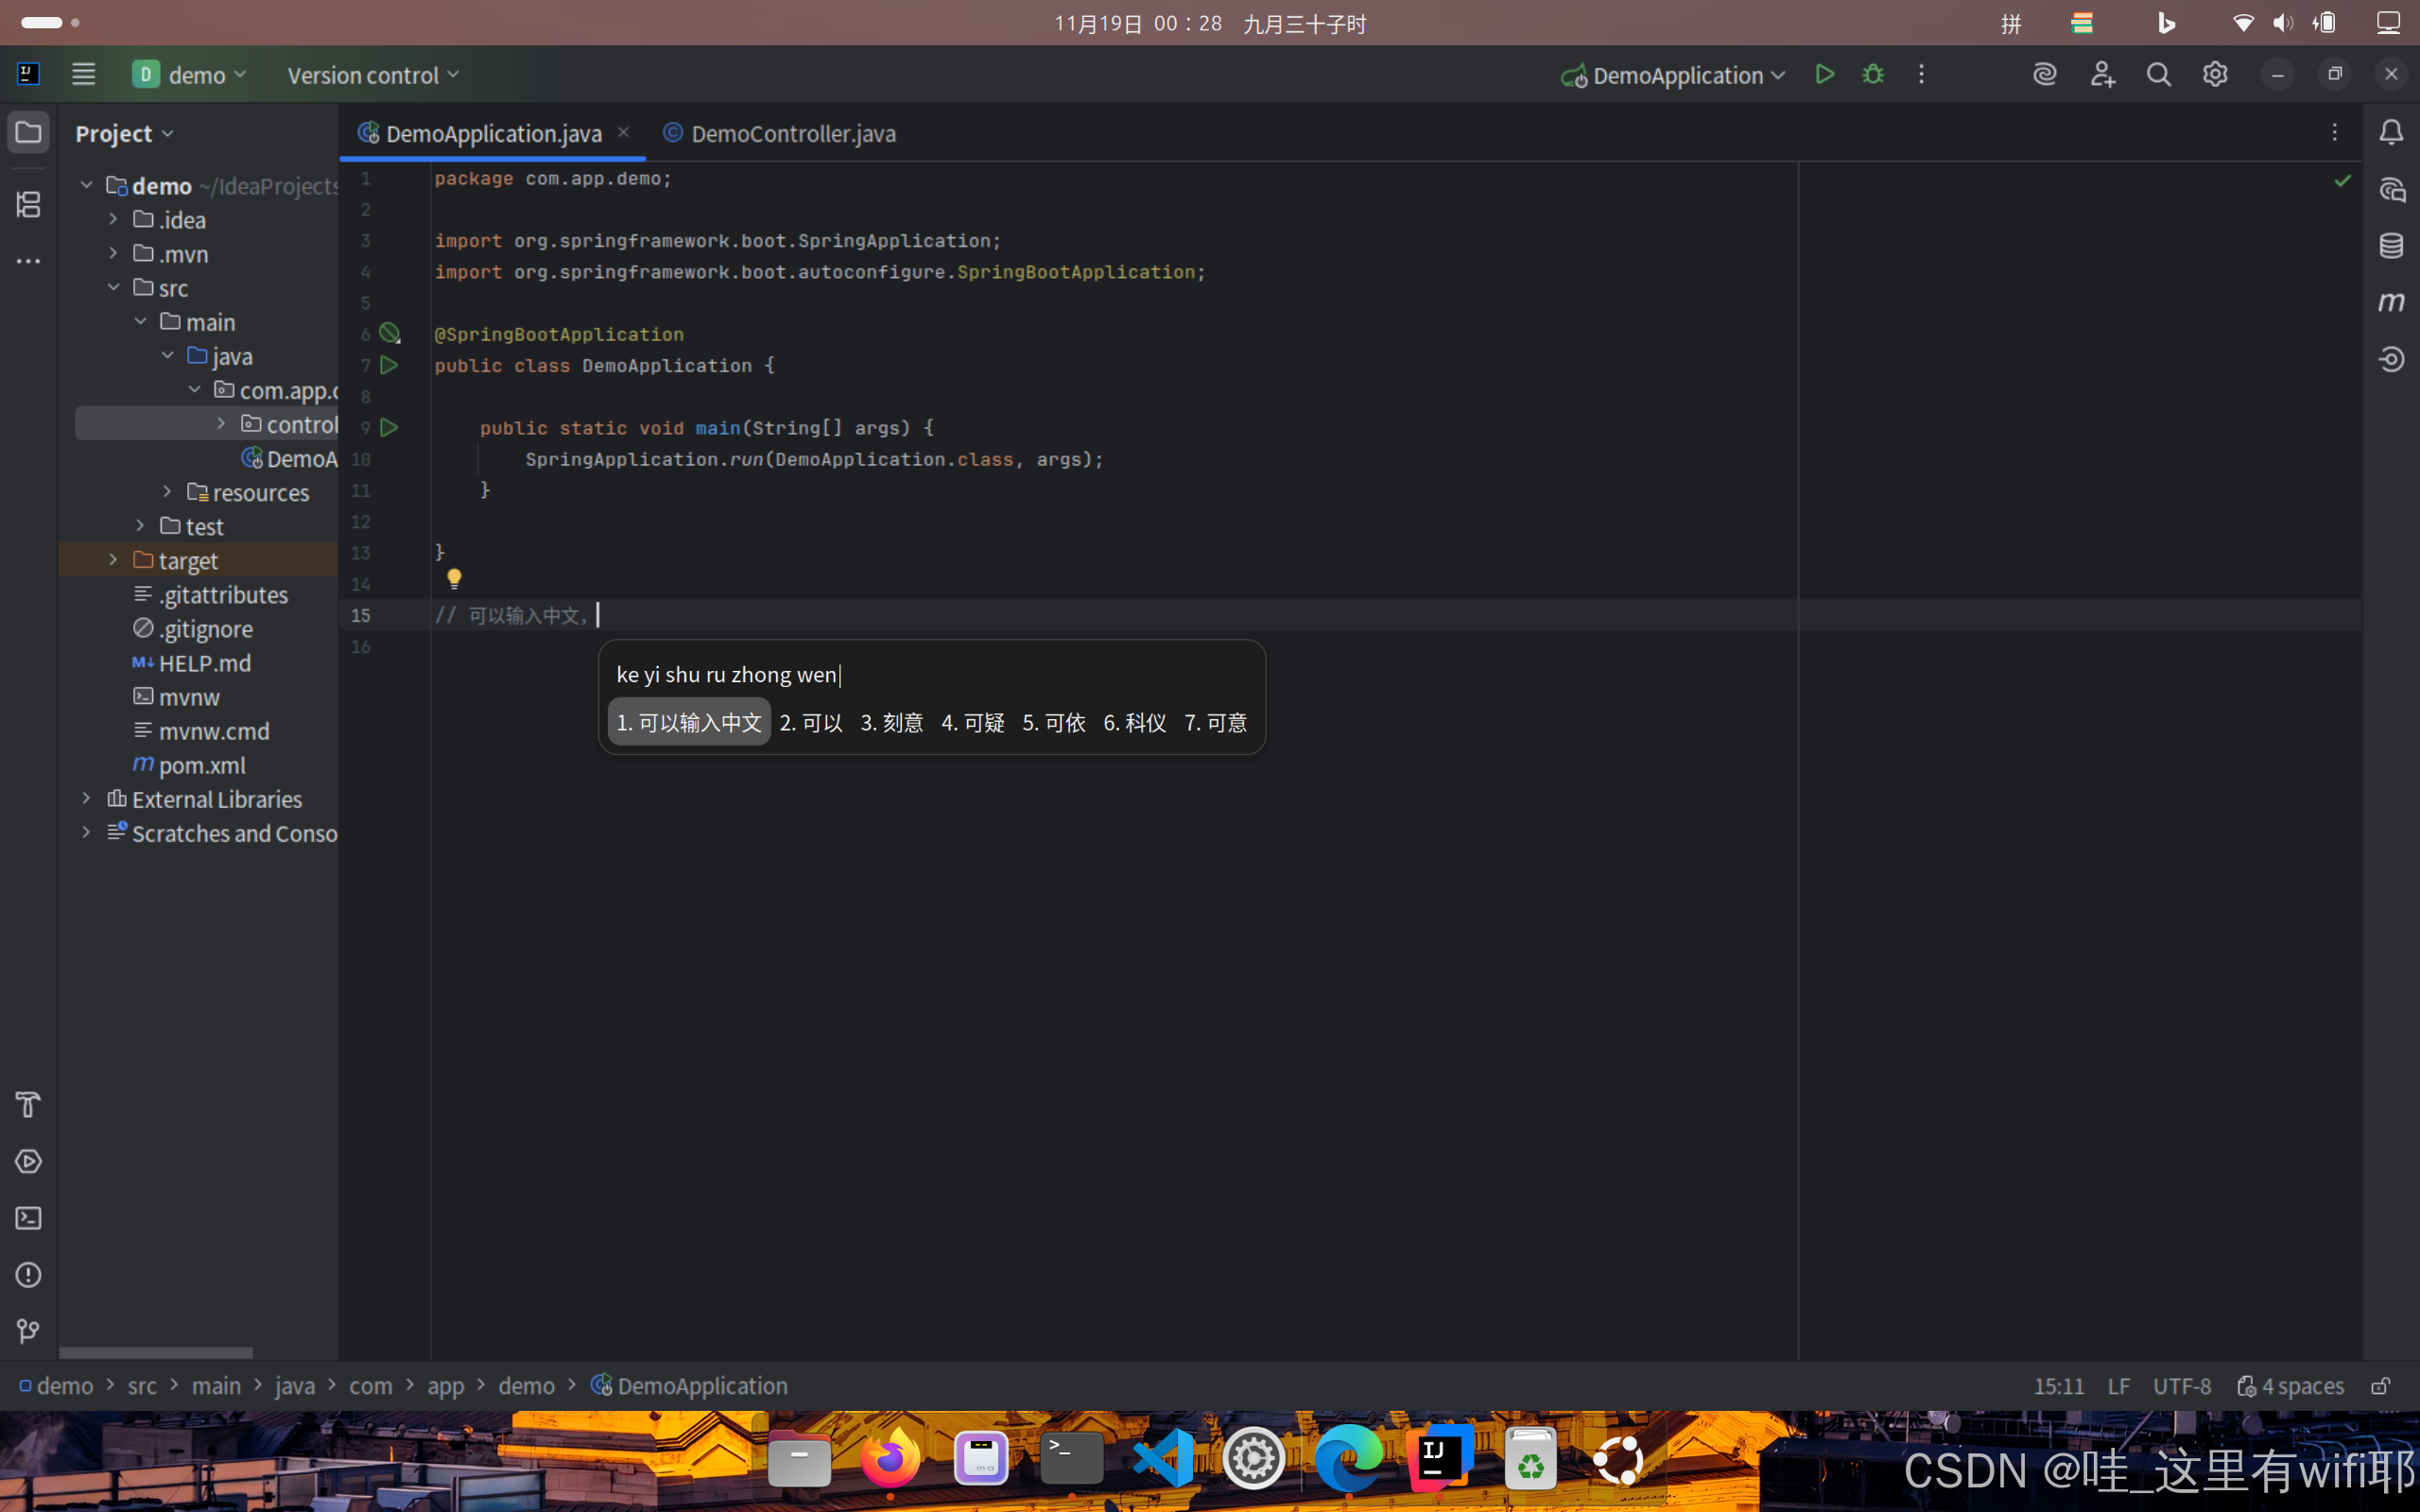Viewport: 2420px width, 1512px height.
Task: Open the Terminal tool window
Action: click(28, 1218)
